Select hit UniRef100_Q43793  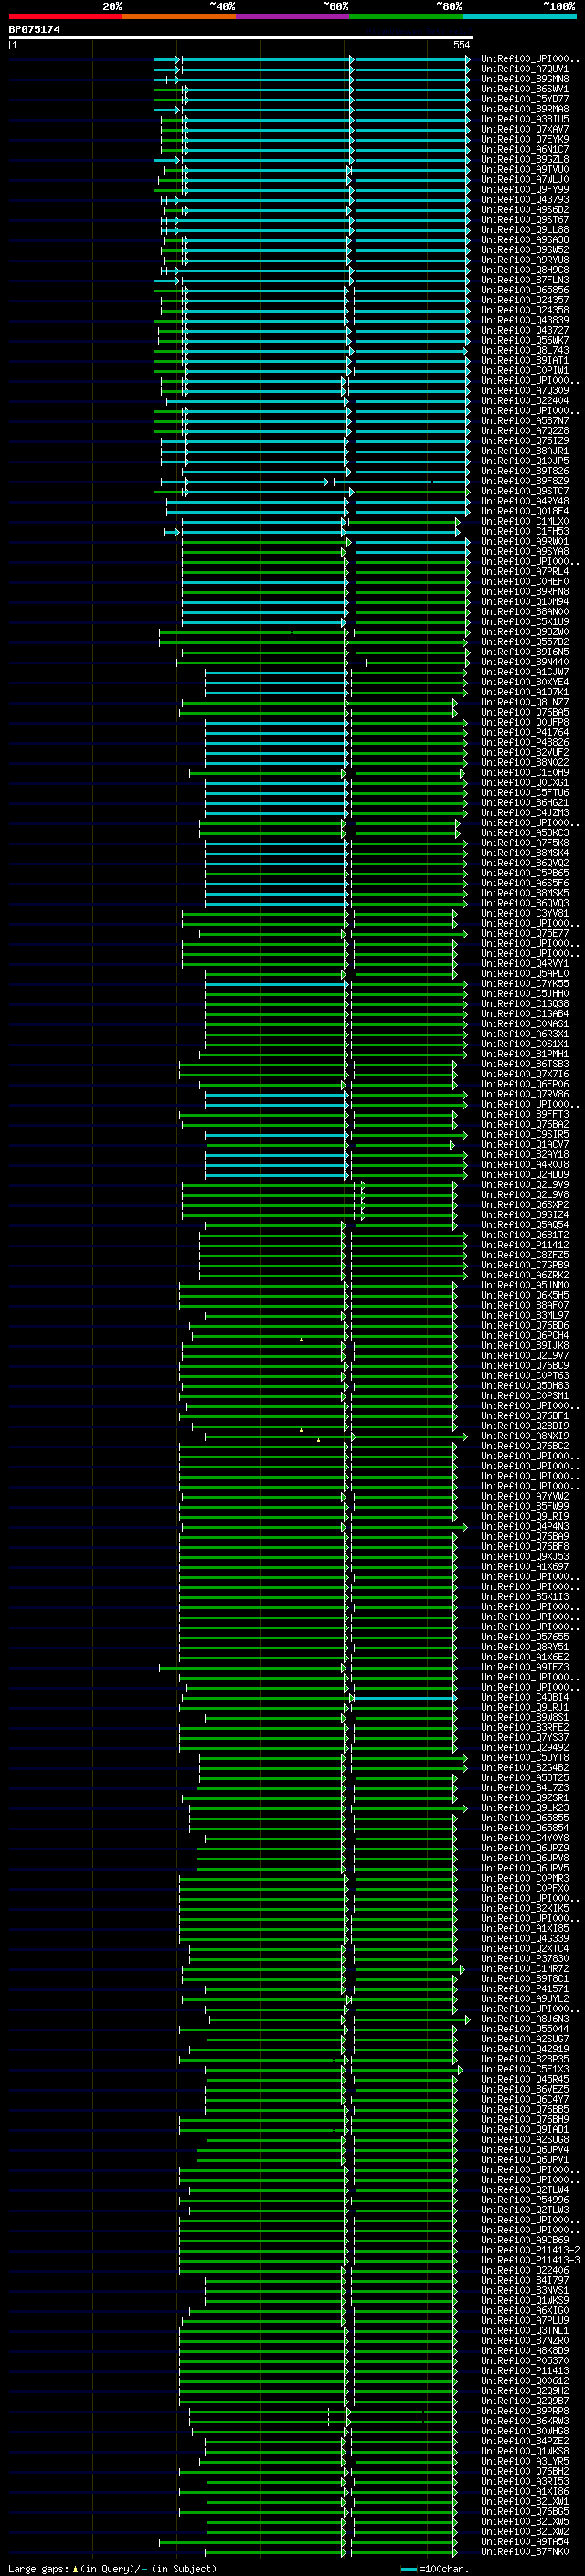pyautogui.click(x=524, y=199)
